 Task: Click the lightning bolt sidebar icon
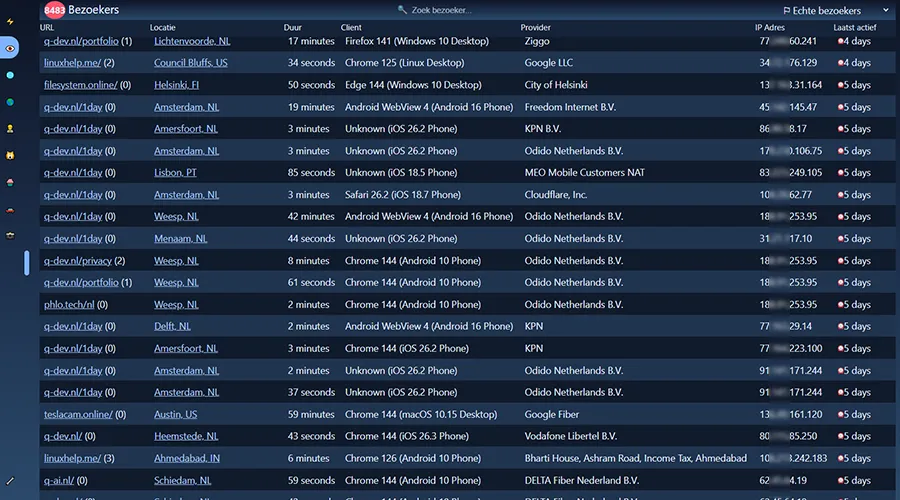click(10, 22)
